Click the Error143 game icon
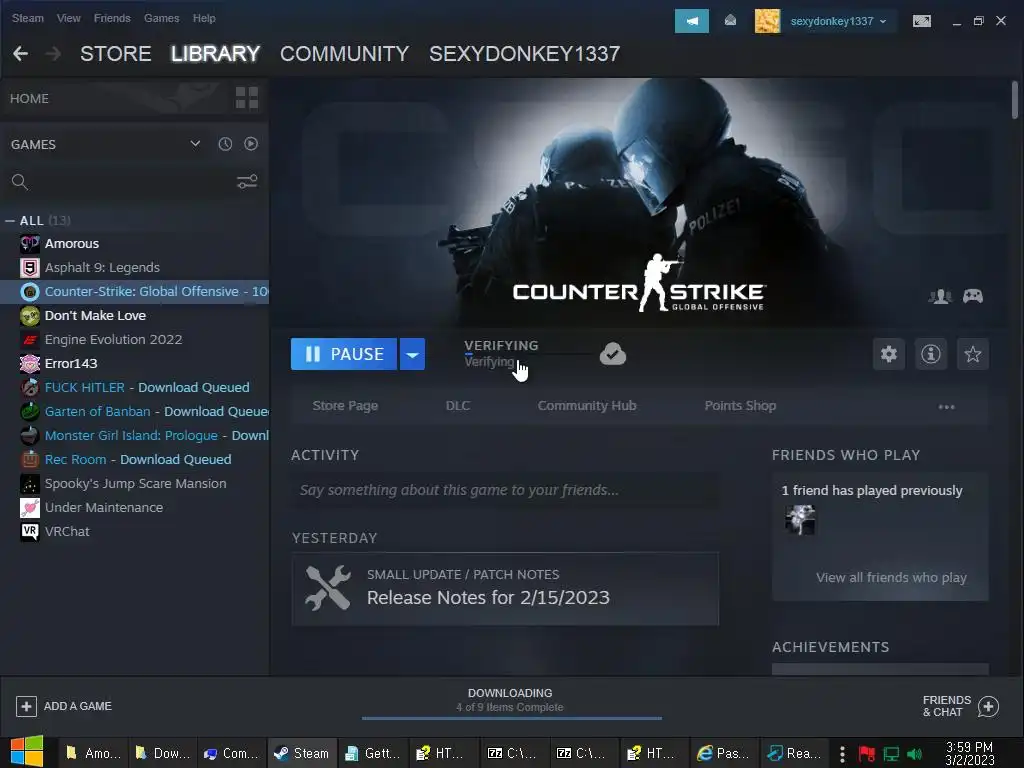This screenshot has width=1024, height=768. tap(29, 364)
